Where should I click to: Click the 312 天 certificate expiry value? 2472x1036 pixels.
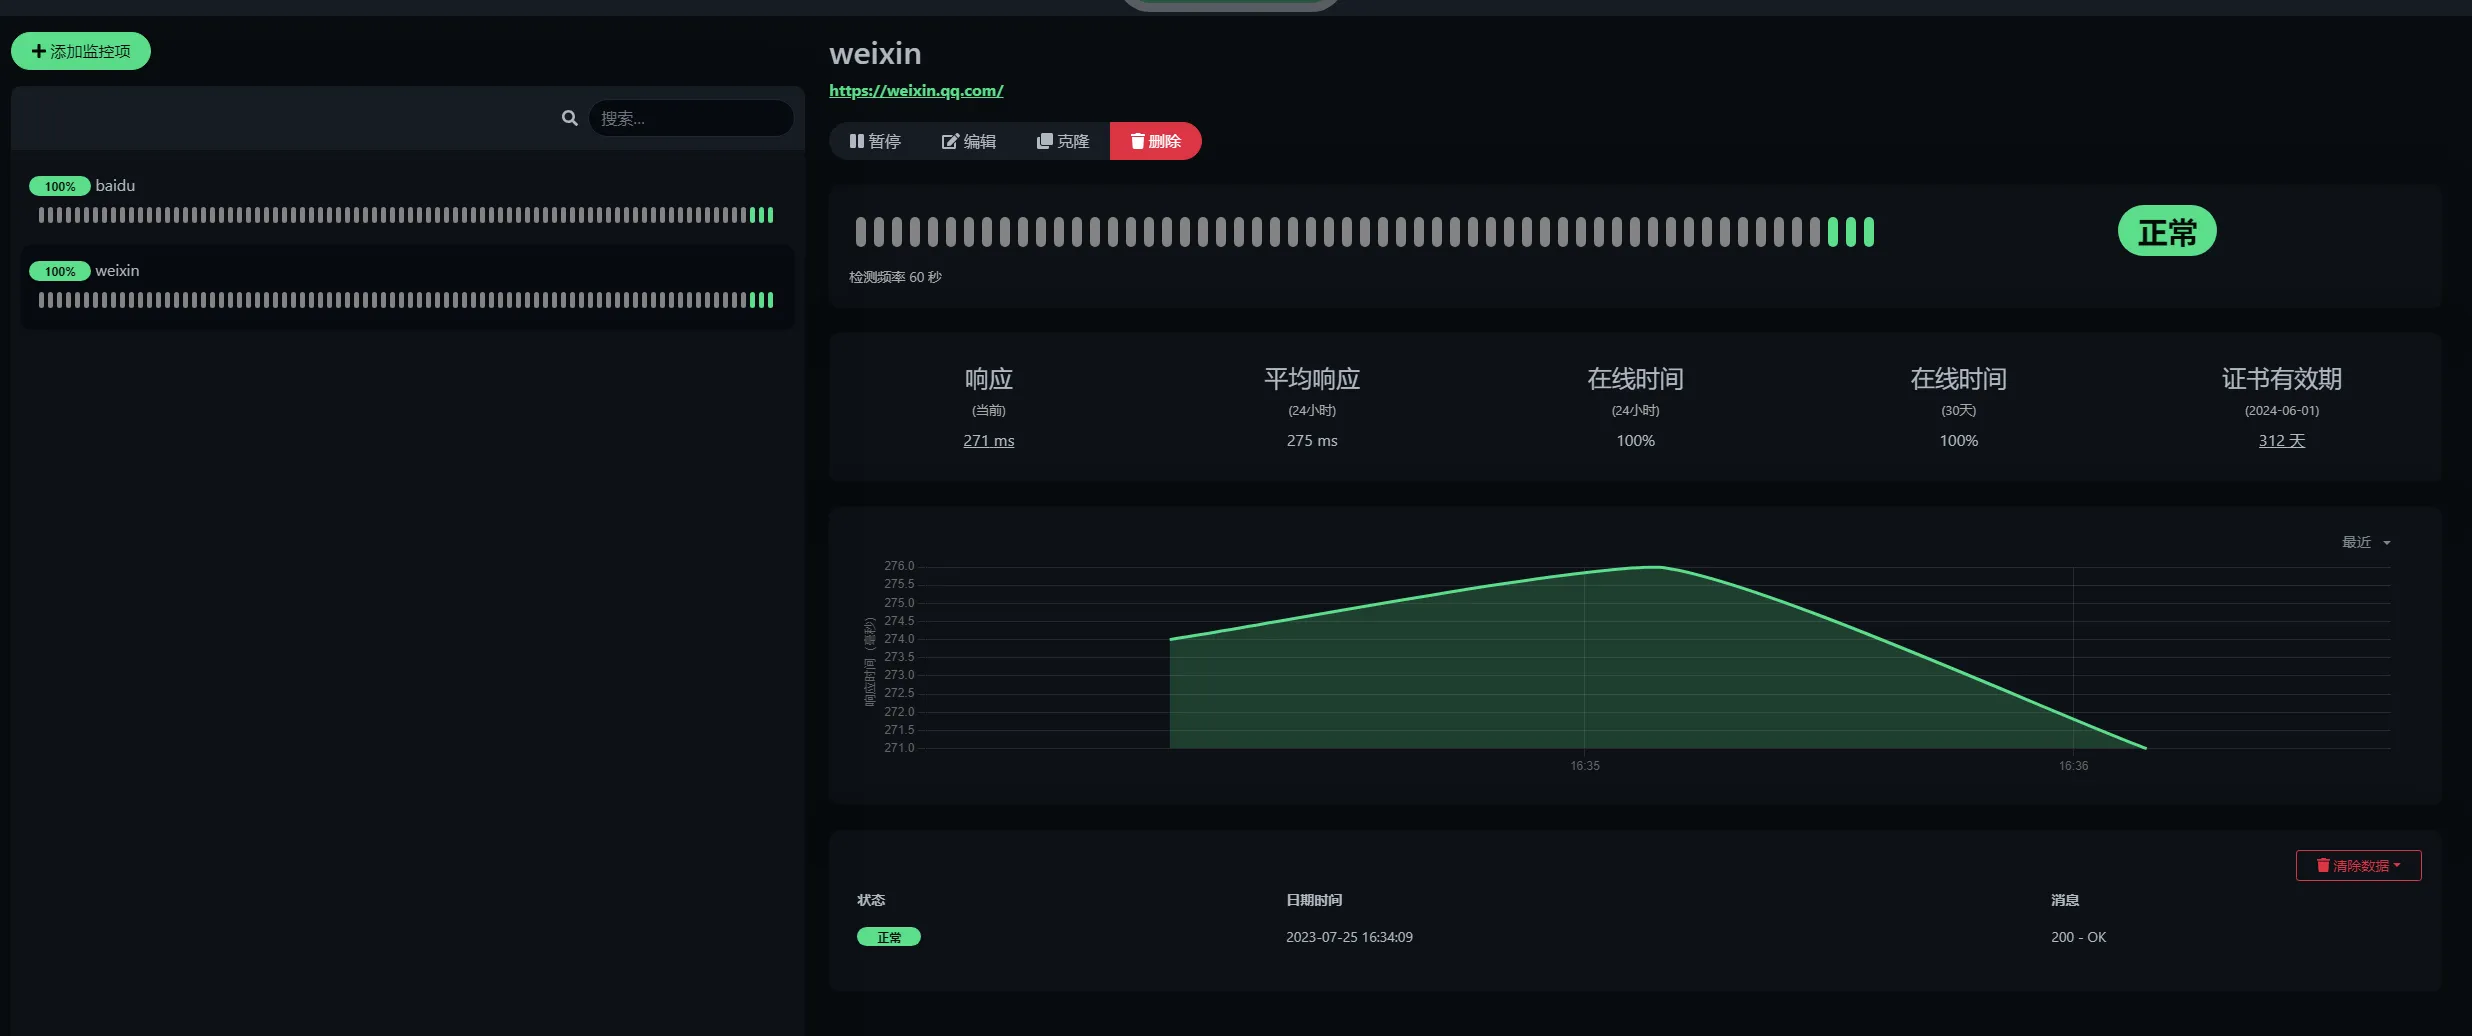click(2281, 440)
